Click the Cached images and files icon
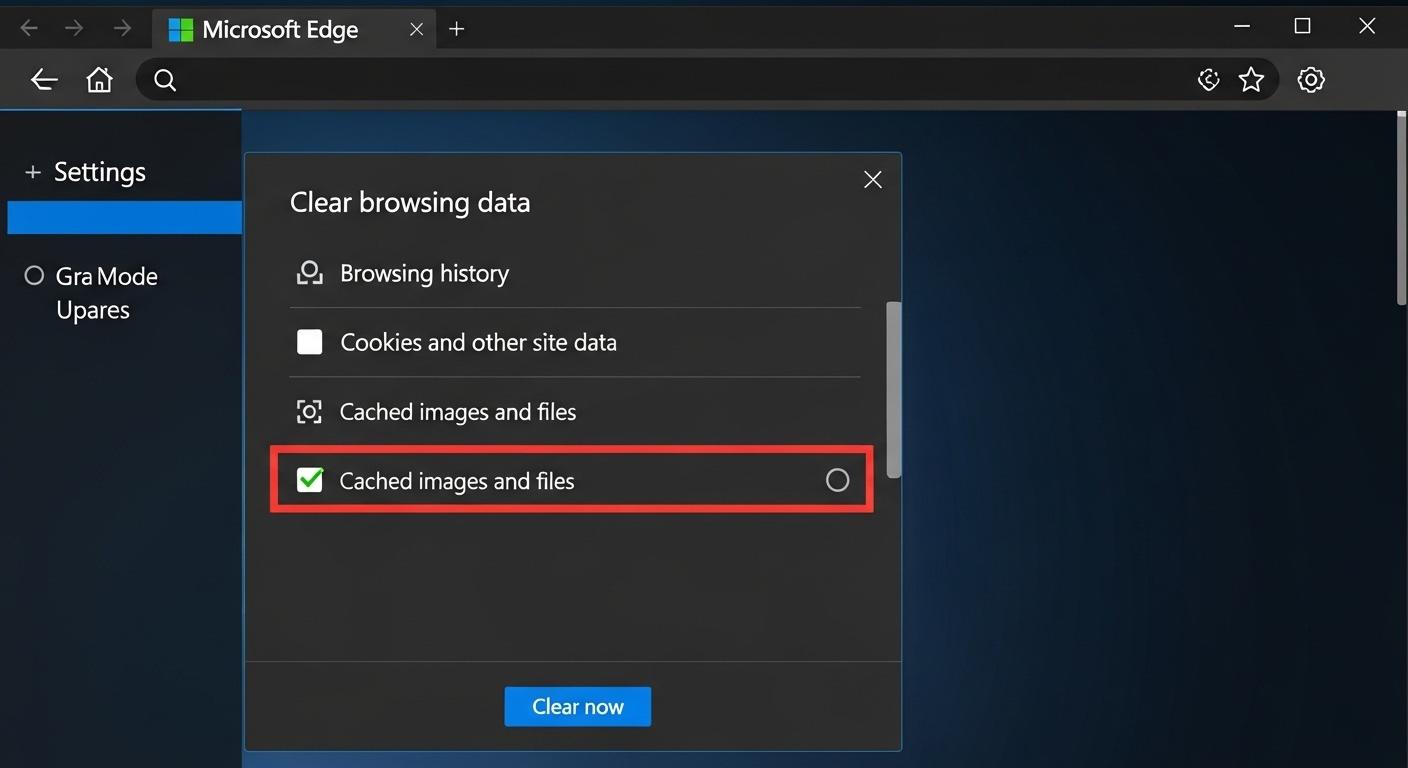Viewport: 1408px width, 768px height. pos(309,411)
